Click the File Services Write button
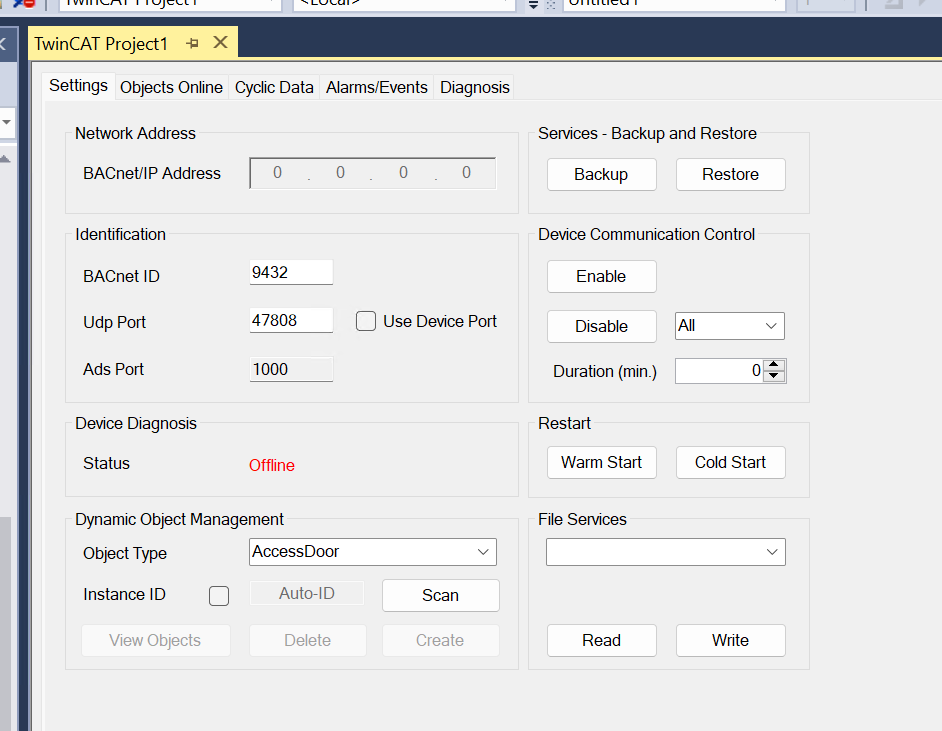The width and height of the screenshot is (942, 731). (x=731, y=640)
